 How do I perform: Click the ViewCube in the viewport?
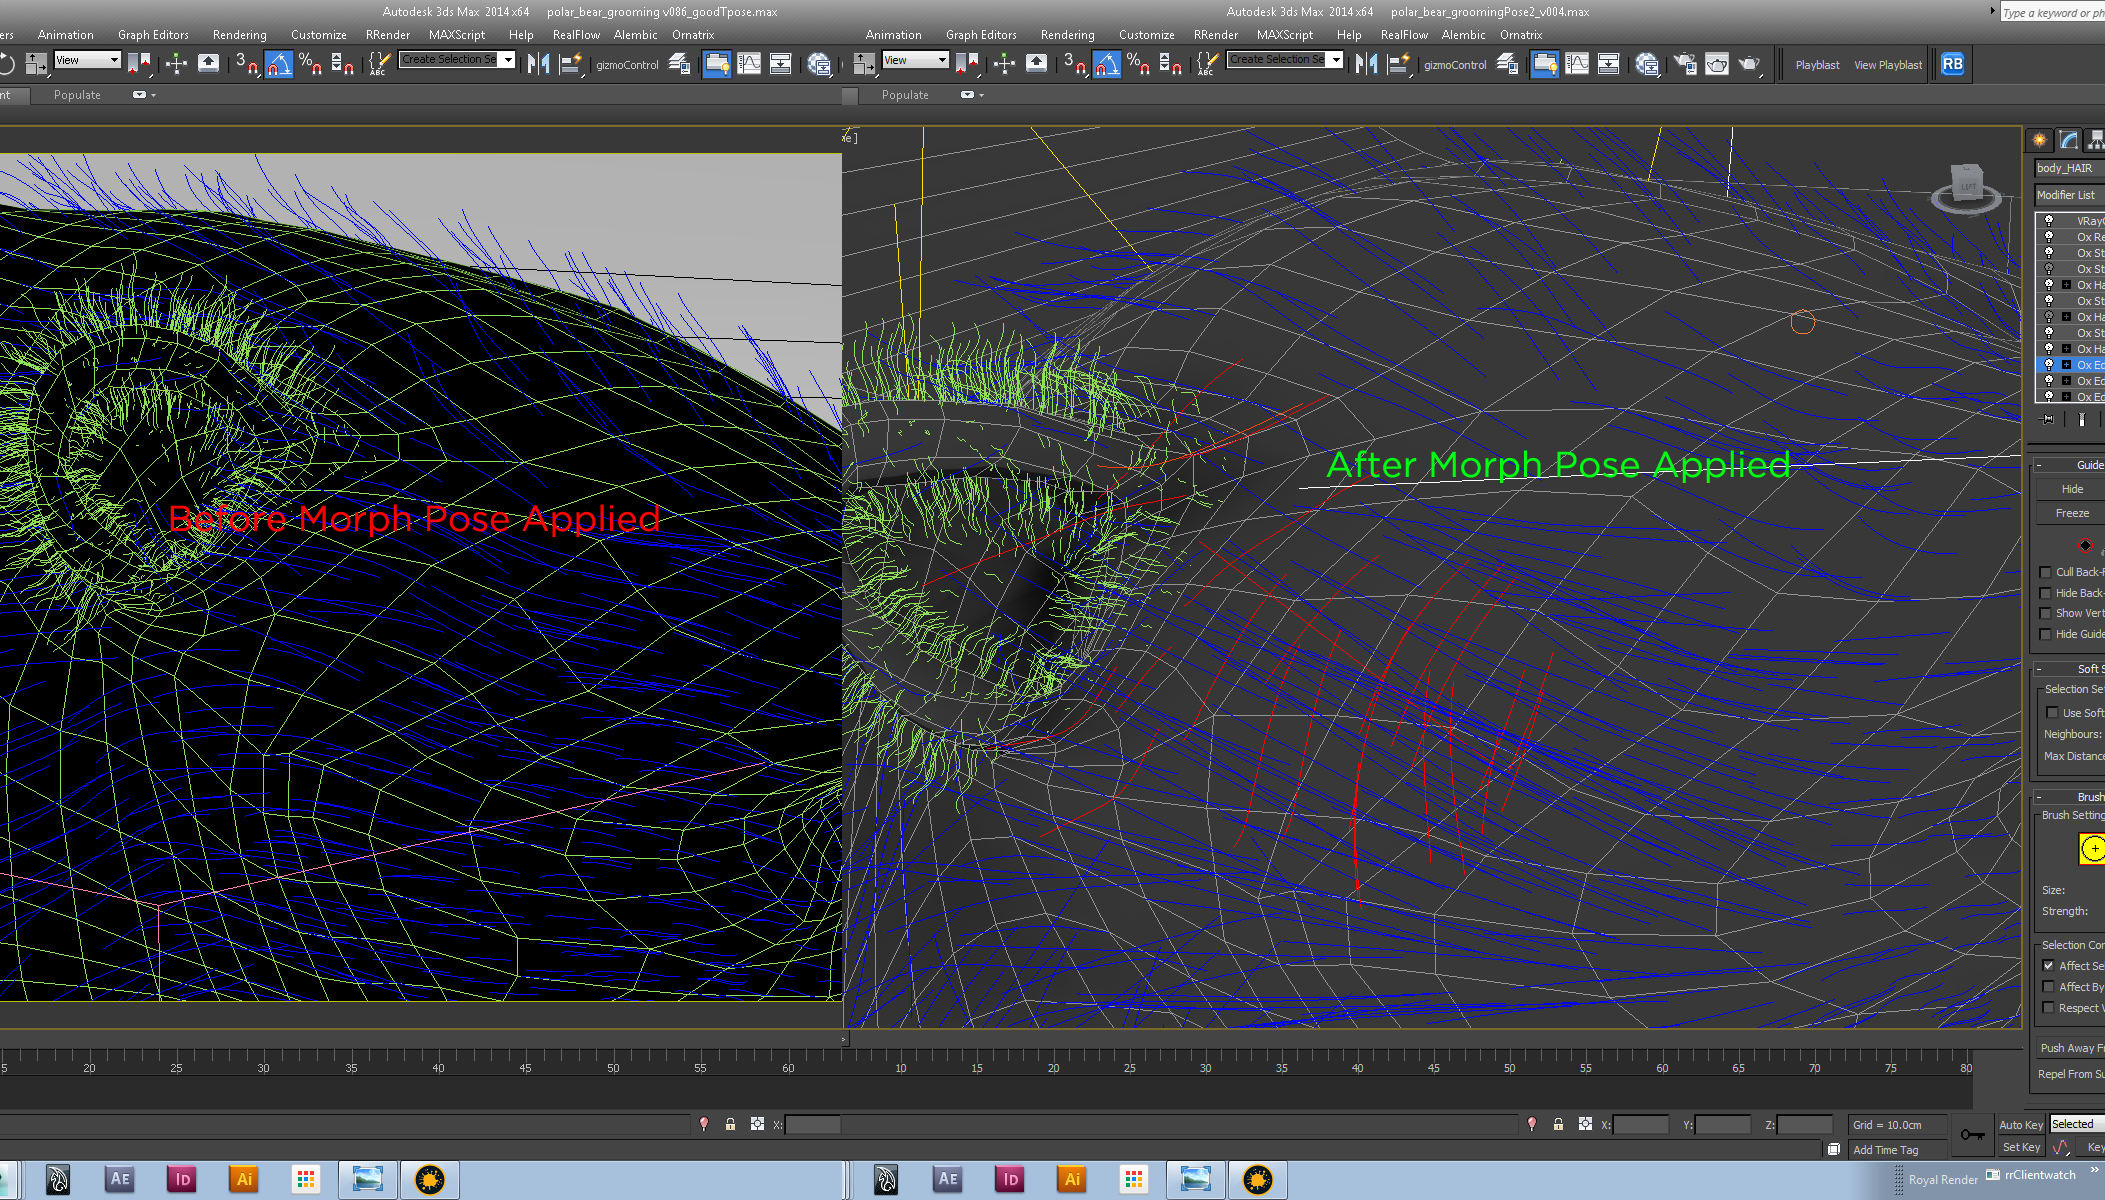tap(1966, 187)
